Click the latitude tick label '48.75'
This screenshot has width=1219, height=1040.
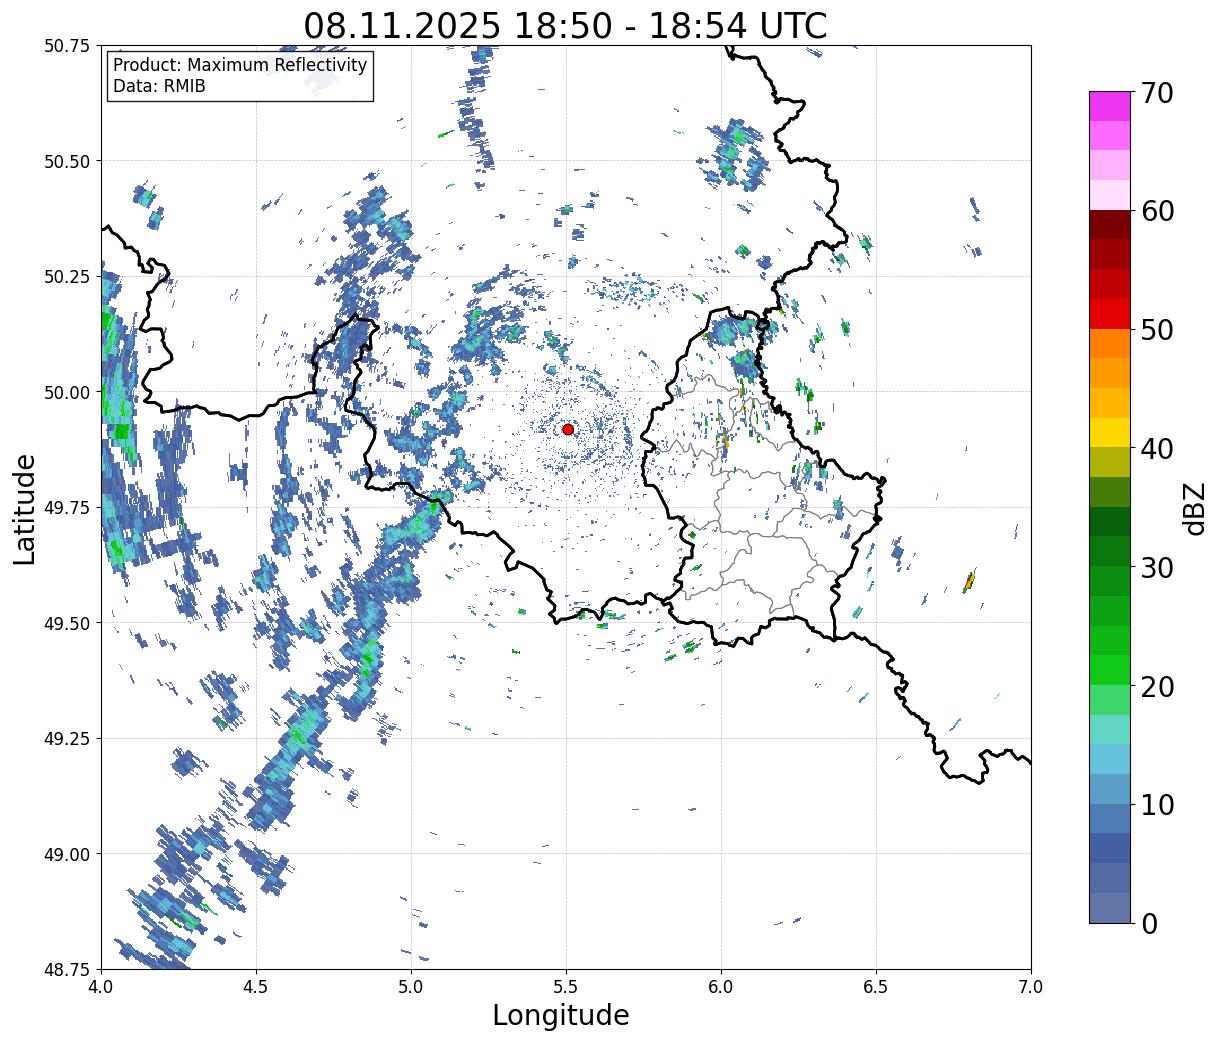66,969
